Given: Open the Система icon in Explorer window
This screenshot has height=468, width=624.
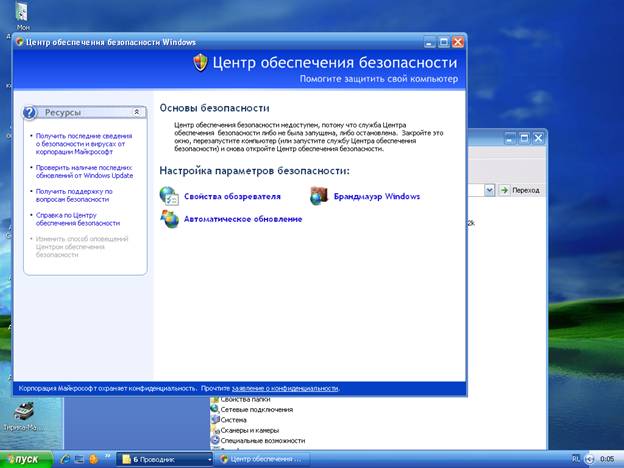Looking at the screenshot, I should coord(215,419).
